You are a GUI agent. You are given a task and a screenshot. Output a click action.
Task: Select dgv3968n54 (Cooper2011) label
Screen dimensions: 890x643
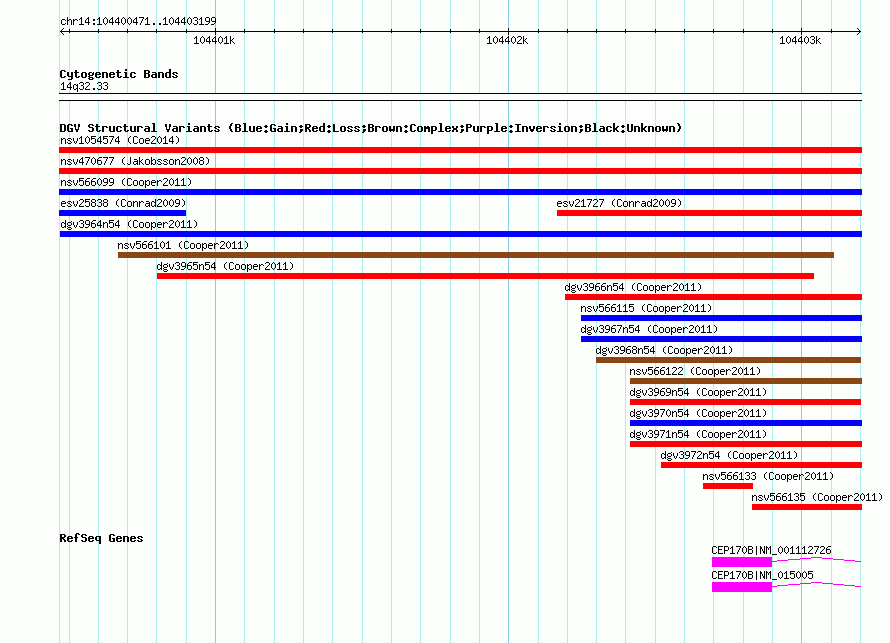(x=664, y=350)
